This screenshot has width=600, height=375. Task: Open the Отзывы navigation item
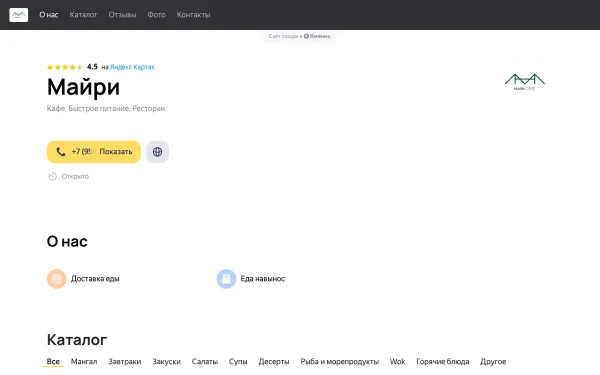[x=122, y=15]
